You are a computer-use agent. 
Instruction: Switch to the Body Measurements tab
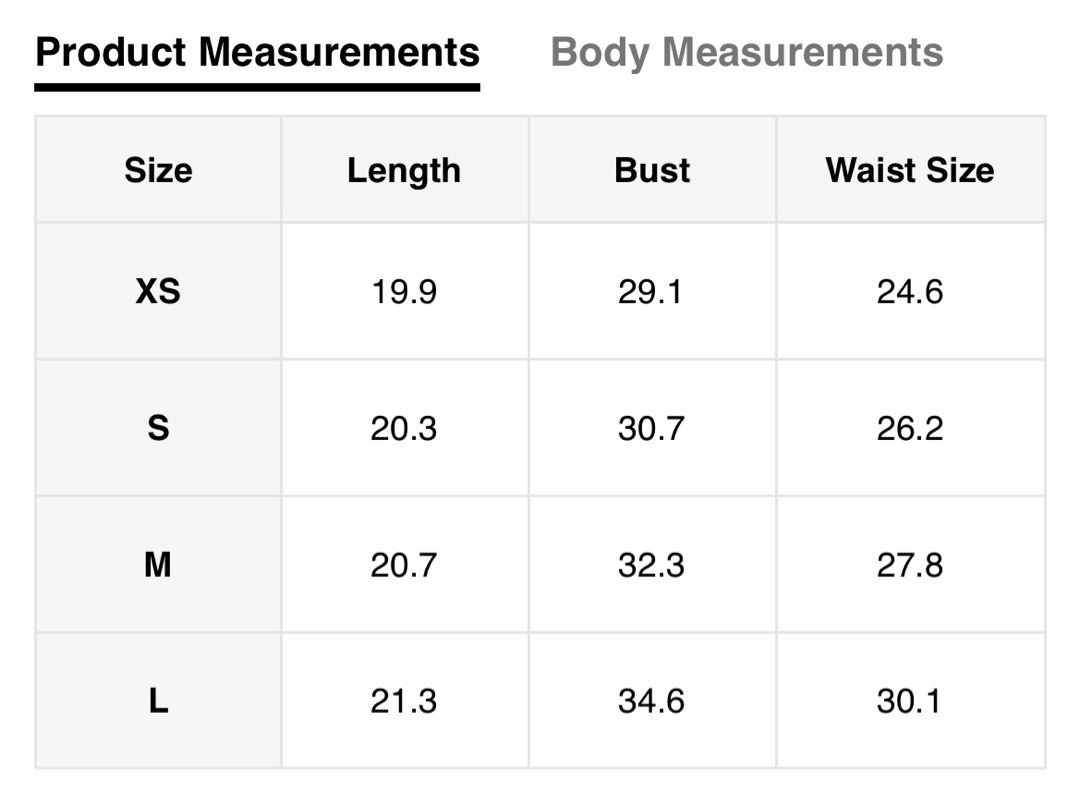coord(747,53)
